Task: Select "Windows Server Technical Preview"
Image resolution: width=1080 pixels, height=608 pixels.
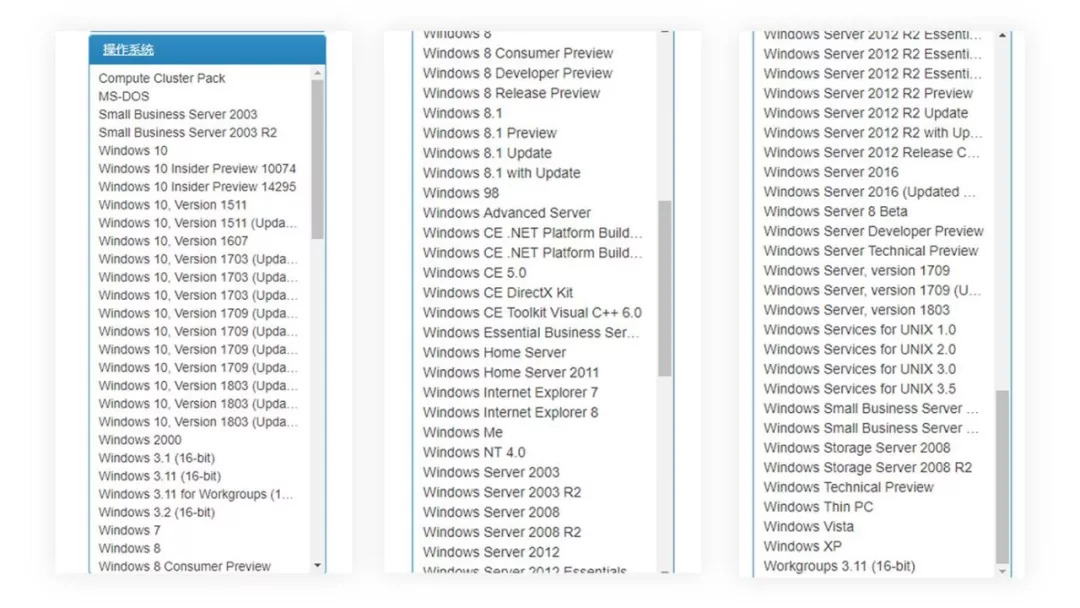Action: click(x=871, y=251)
